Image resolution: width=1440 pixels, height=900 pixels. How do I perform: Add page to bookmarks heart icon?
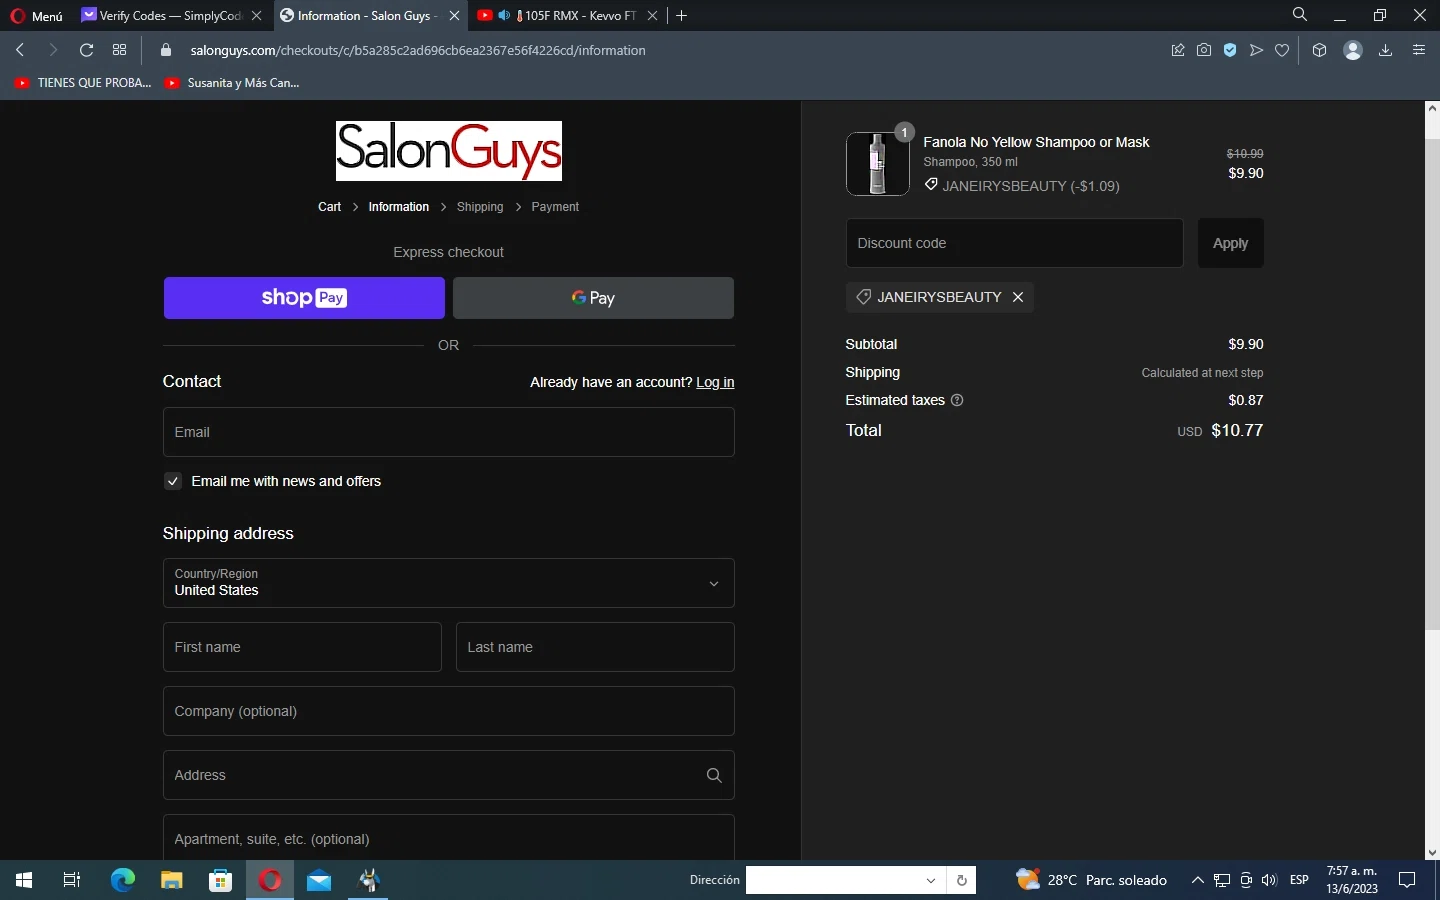pos(1282,50)
